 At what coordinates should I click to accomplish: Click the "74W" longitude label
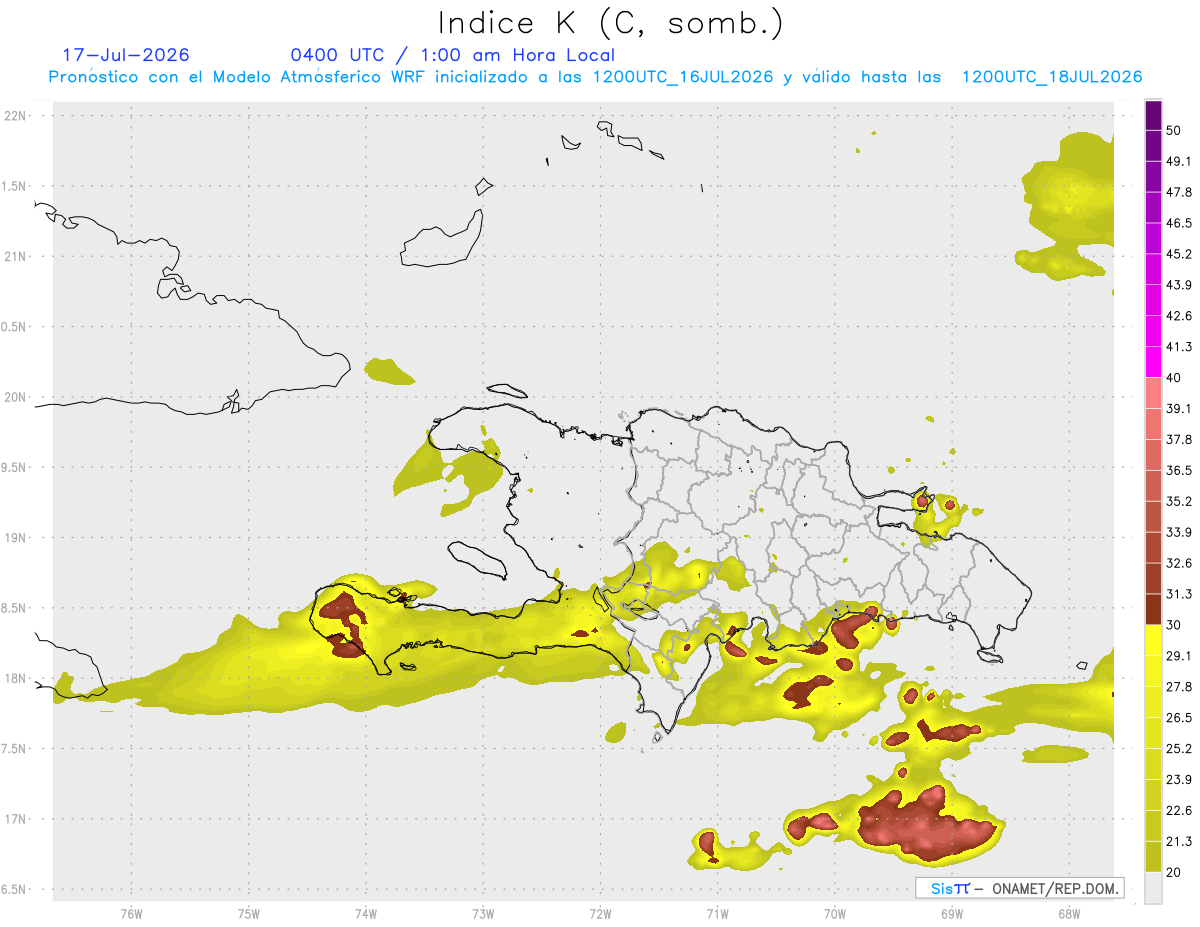tap(366, 912)
